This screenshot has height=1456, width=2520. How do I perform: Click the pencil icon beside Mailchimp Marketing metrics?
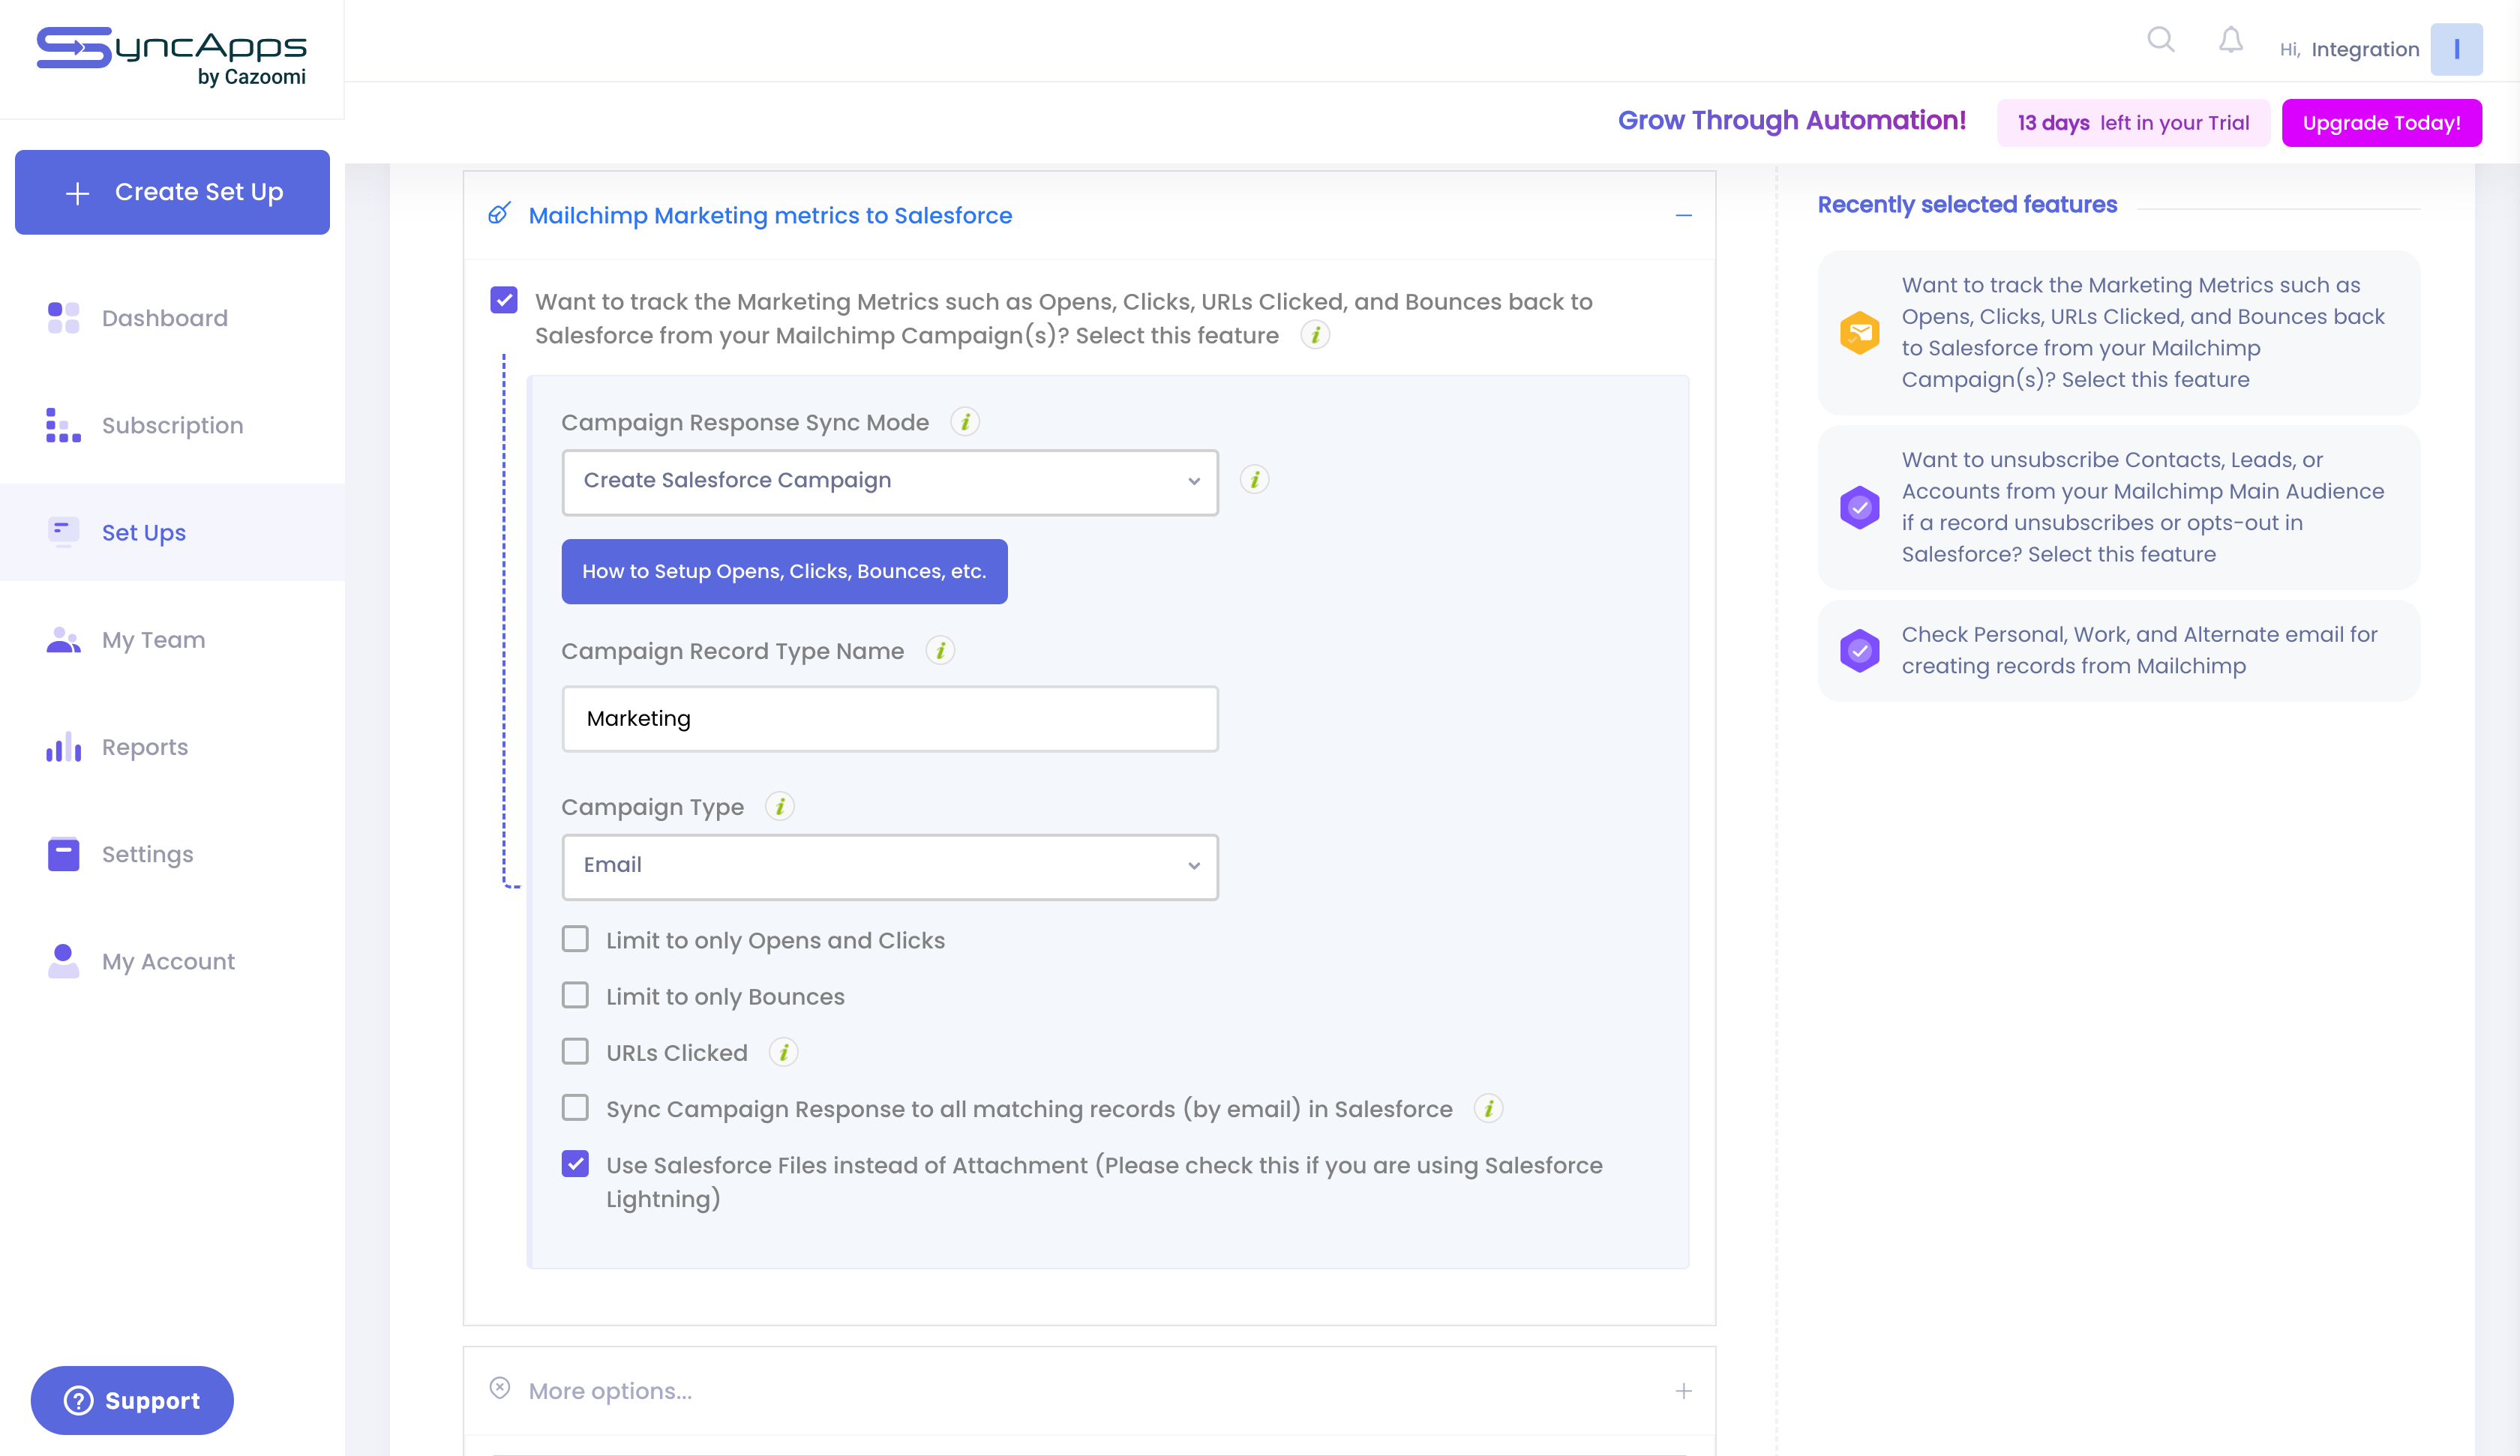(499, 214)
